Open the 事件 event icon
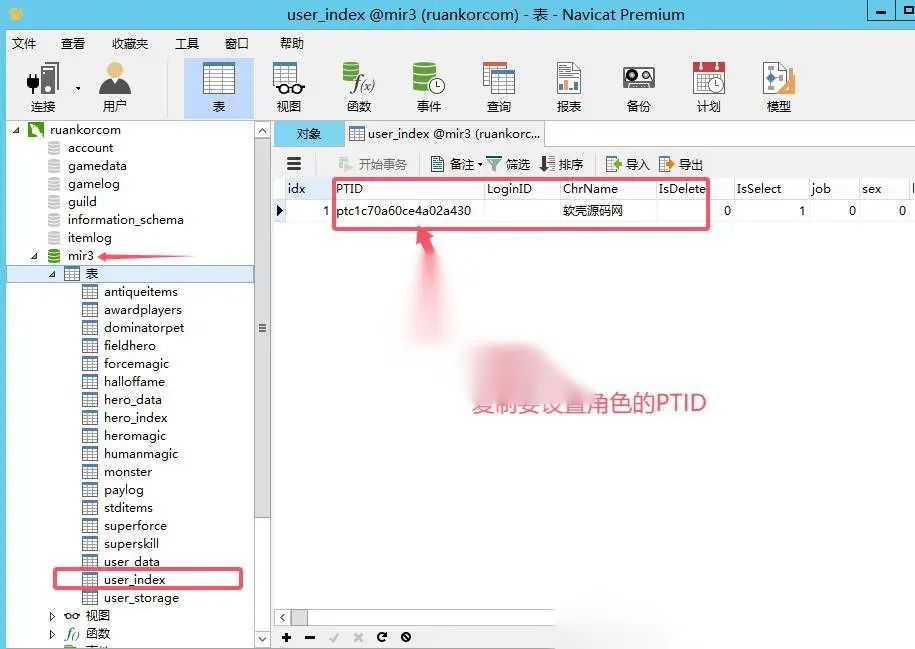 tap(429, 88)
